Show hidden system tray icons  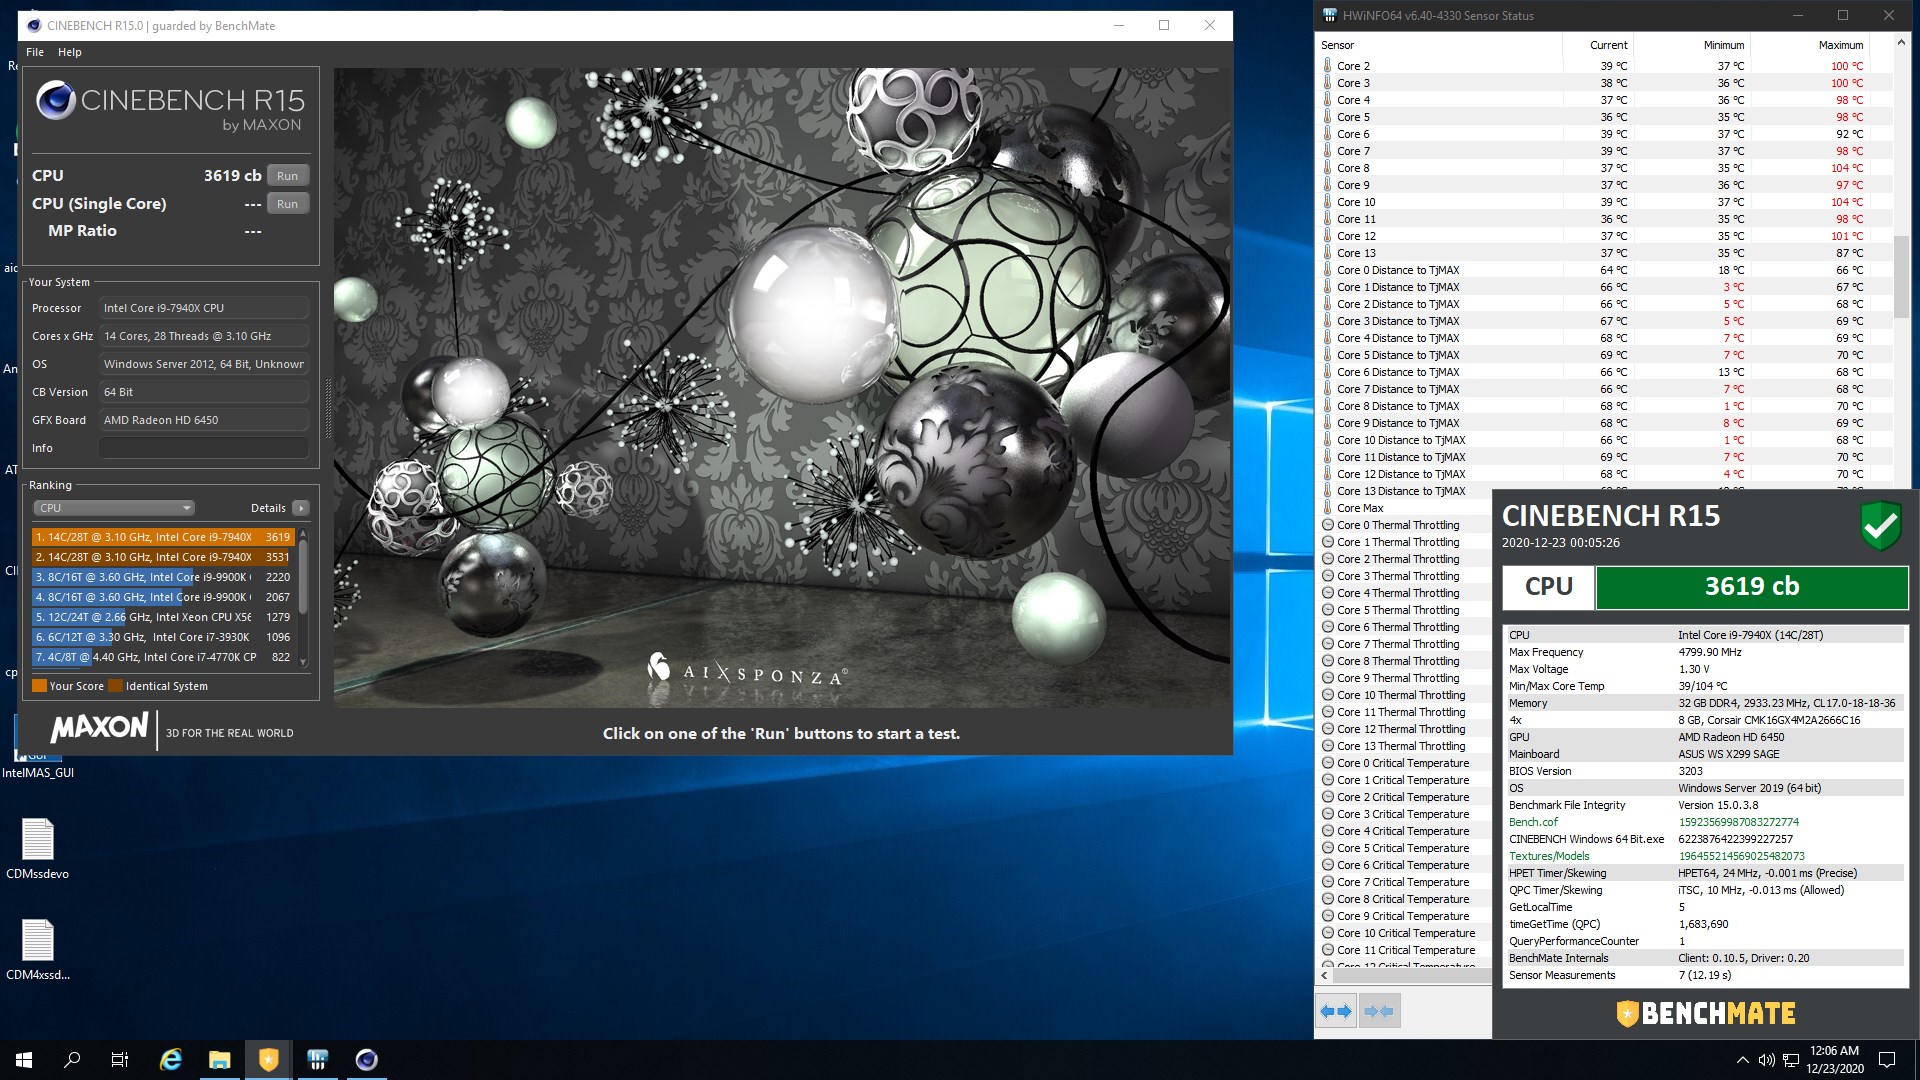[1742, 1060]
